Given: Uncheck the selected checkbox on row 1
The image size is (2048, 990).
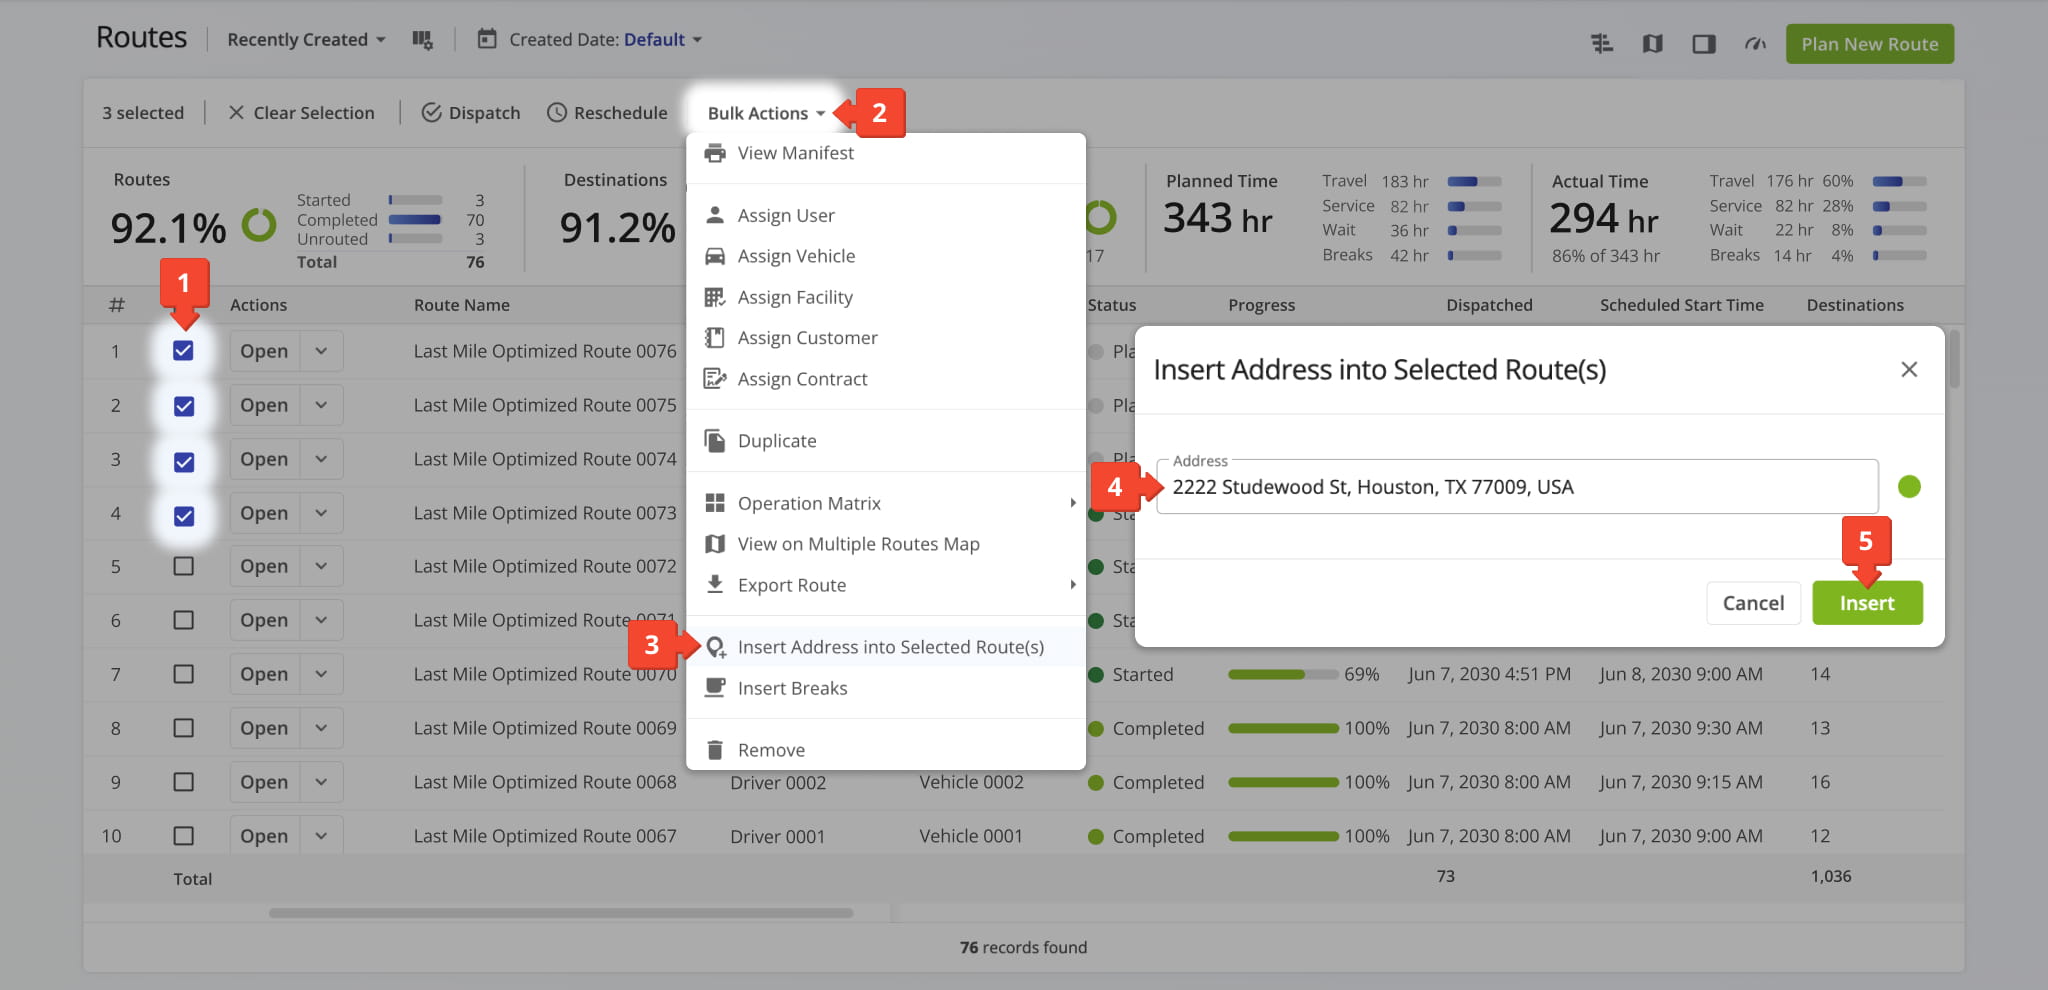Looking at the screenshot, I should click(183, 351).
